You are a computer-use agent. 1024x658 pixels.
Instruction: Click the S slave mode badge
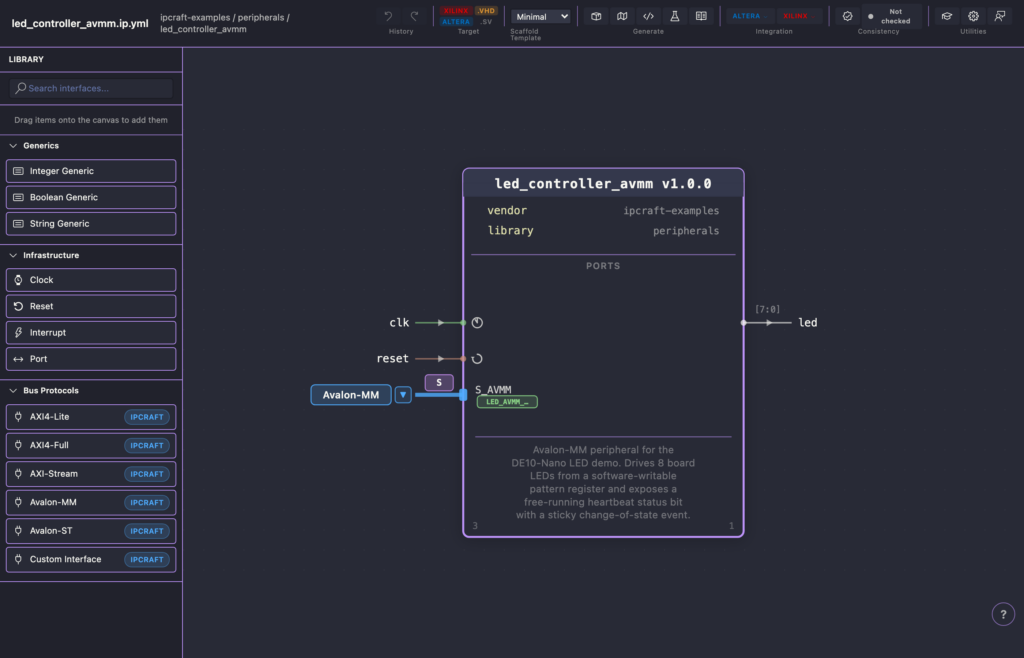click(x=439, y=383)
